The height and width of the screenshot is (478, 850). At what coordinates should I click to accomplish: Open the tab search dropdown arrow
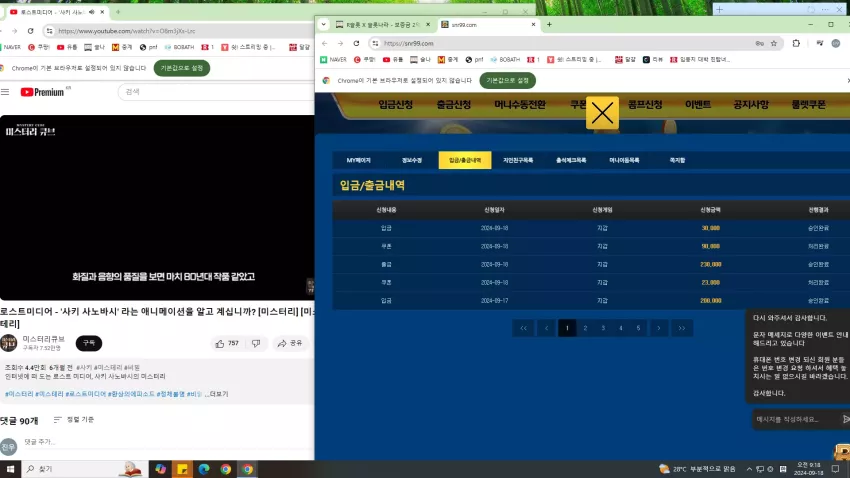coord(324,24)
